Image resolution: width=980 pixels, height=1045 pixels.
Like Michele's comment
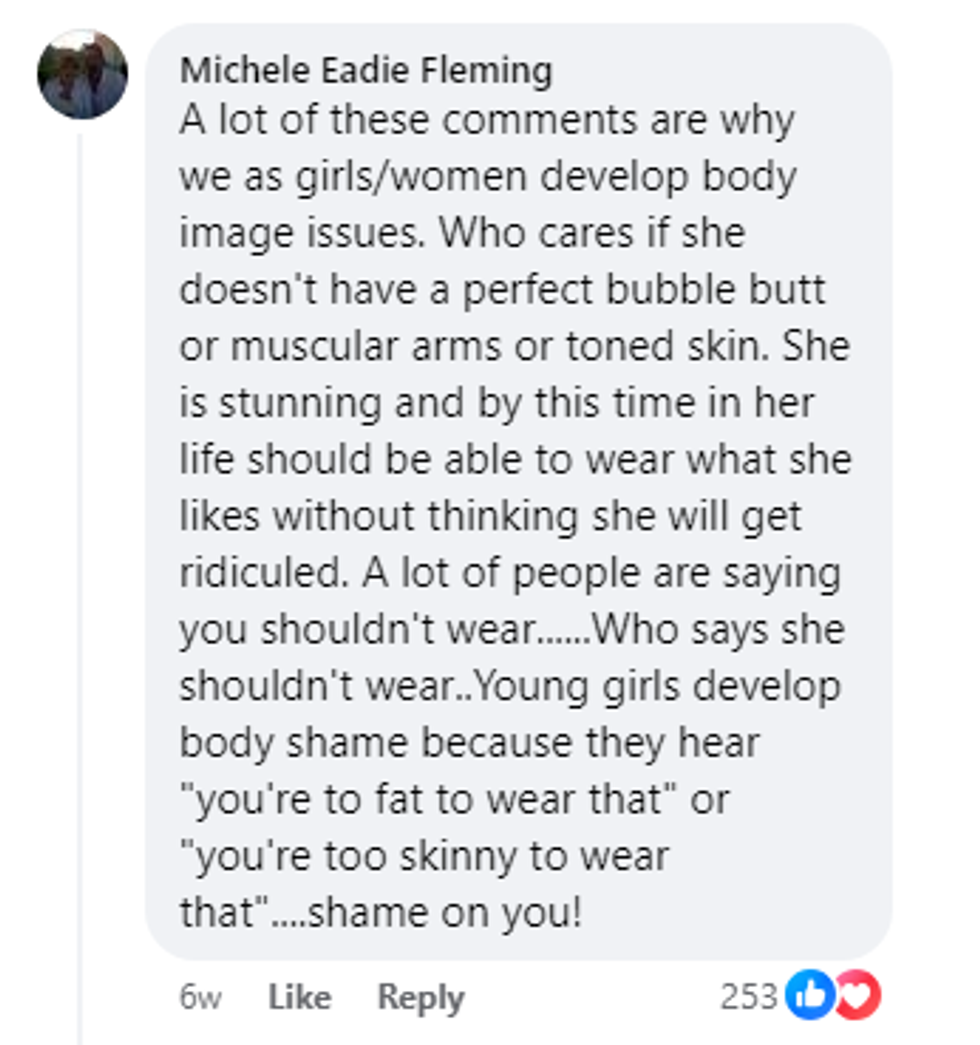point(300,997)
